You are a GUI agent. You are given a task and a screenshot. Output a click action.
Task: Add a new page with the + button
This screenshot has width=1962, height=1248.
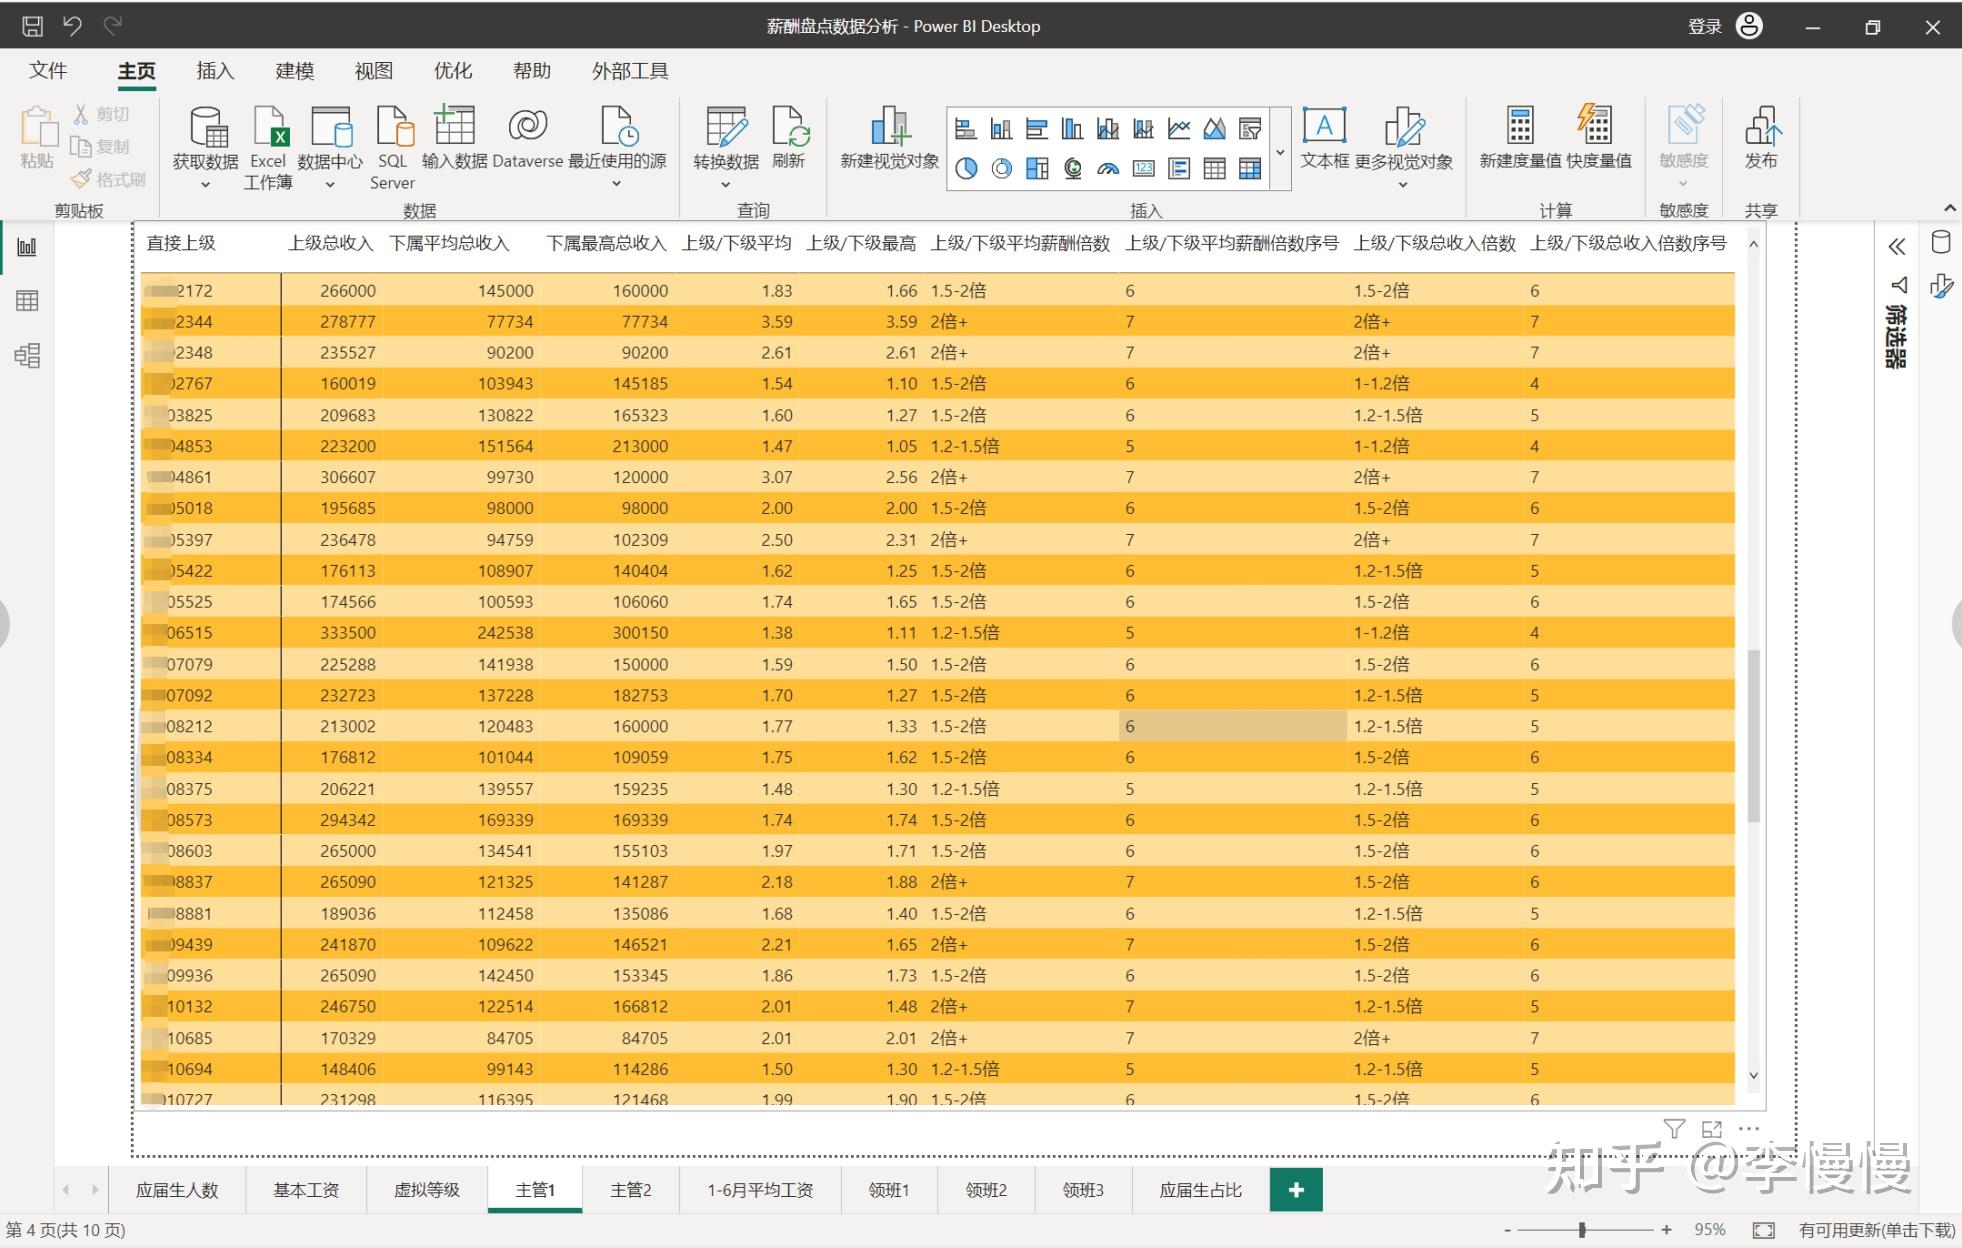1298,1189
